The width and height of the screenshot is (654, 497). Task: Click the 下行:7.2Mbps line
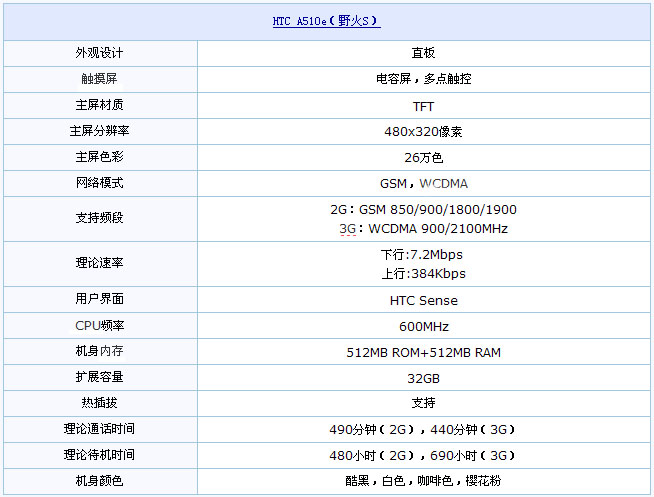click(422, 254)
